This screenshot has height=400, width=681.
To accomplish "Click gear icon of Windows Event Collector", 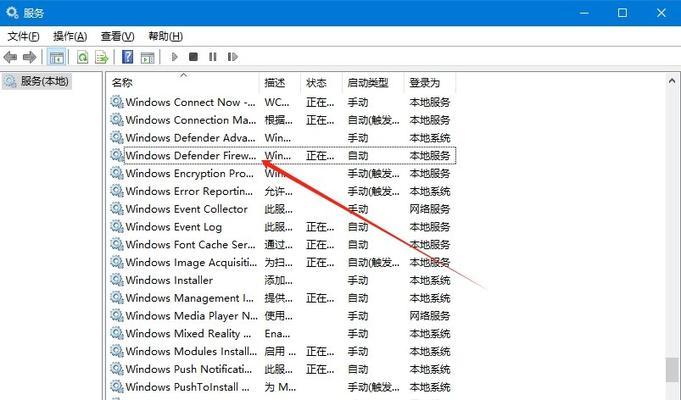I will click(117, 208).
